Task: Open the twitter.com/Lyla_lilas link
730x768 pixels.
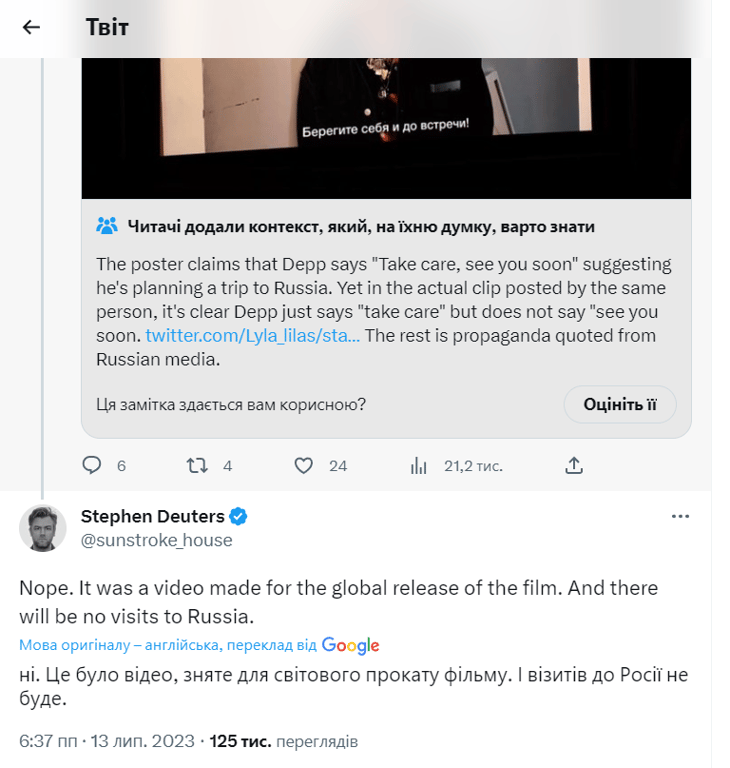Action: pyautogui.click(x=251, y=335)
